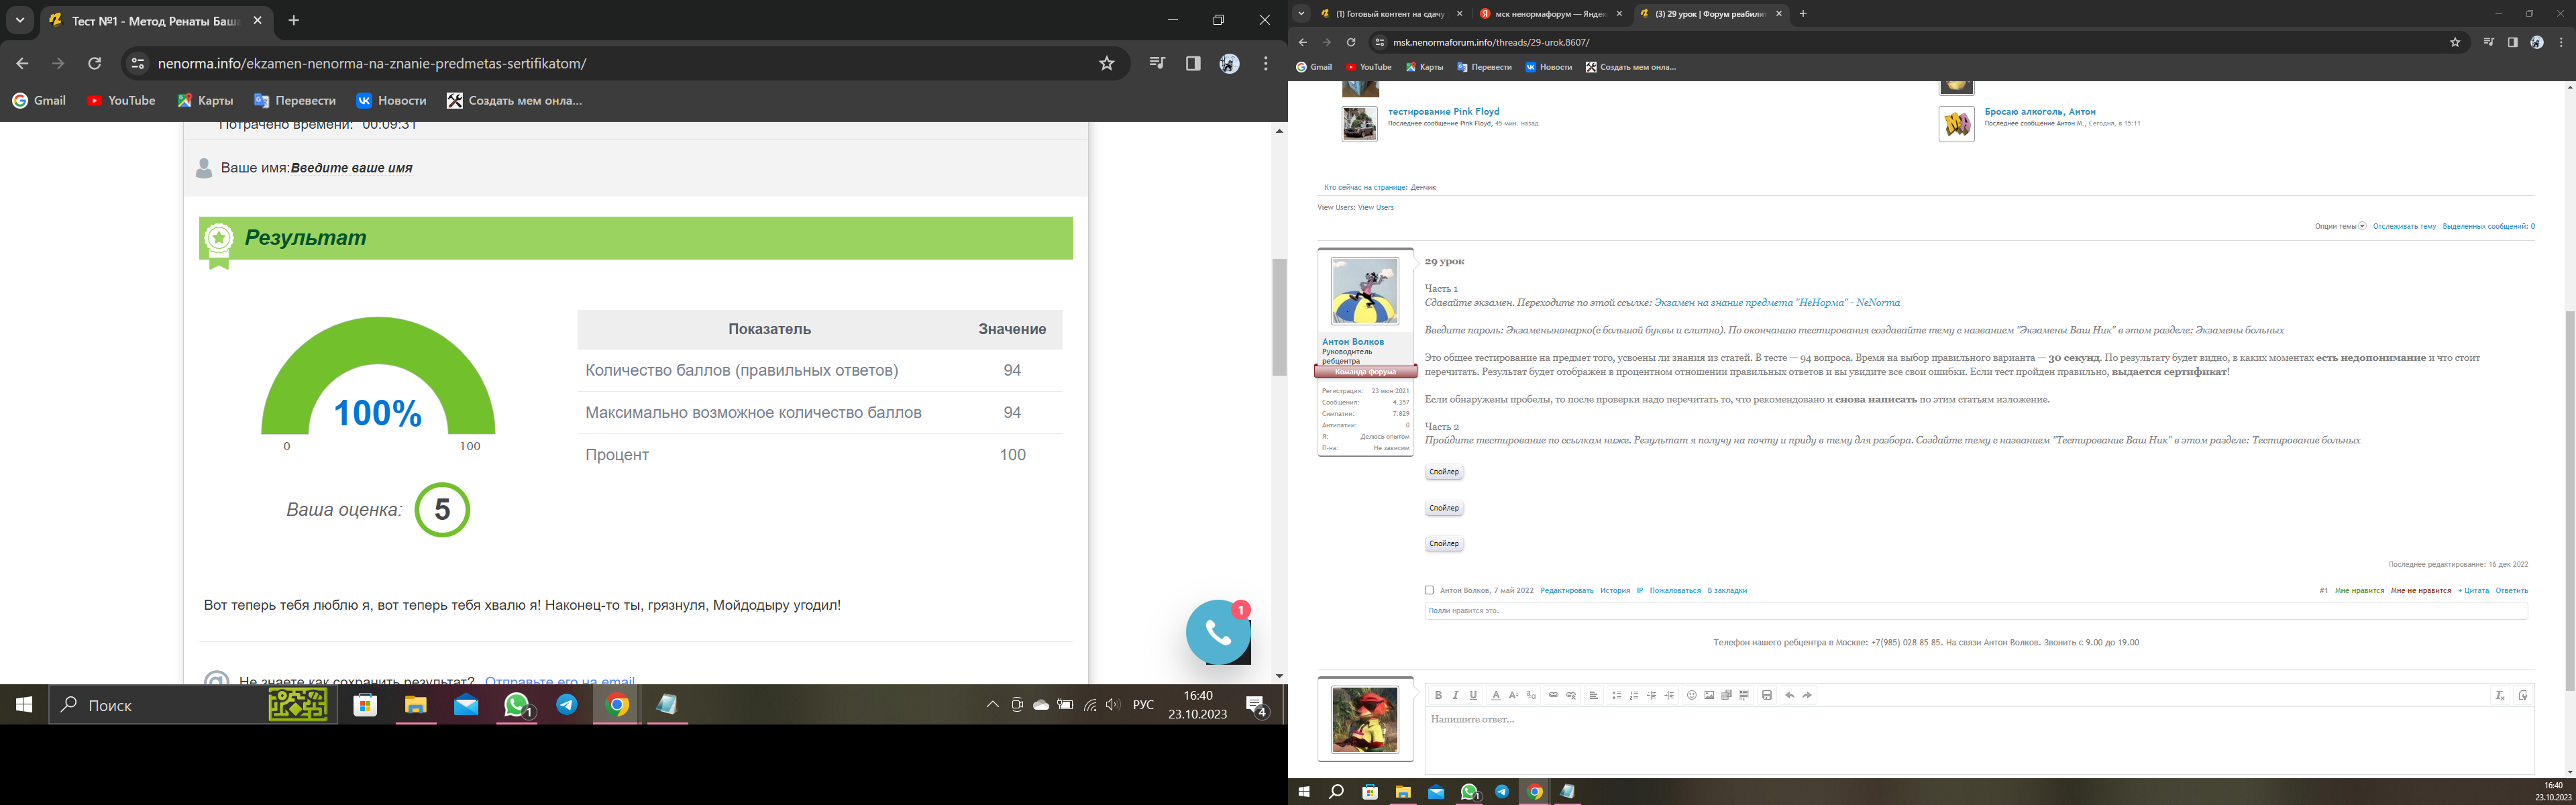Expand second Спойлер button in post
The width and height of the screenshot is (2576, 805).
tap(1444, 508)
